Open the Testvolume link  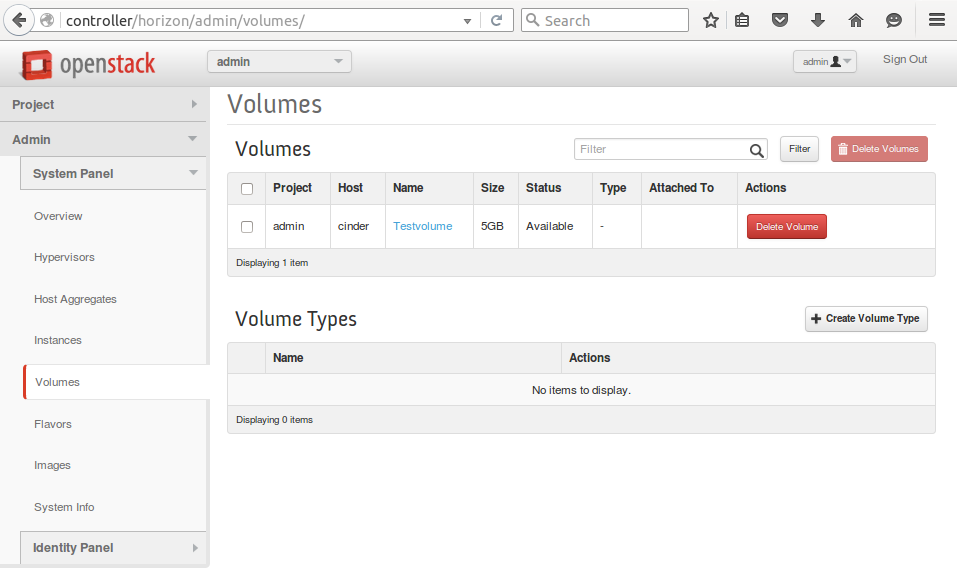(x=422, y=226)
